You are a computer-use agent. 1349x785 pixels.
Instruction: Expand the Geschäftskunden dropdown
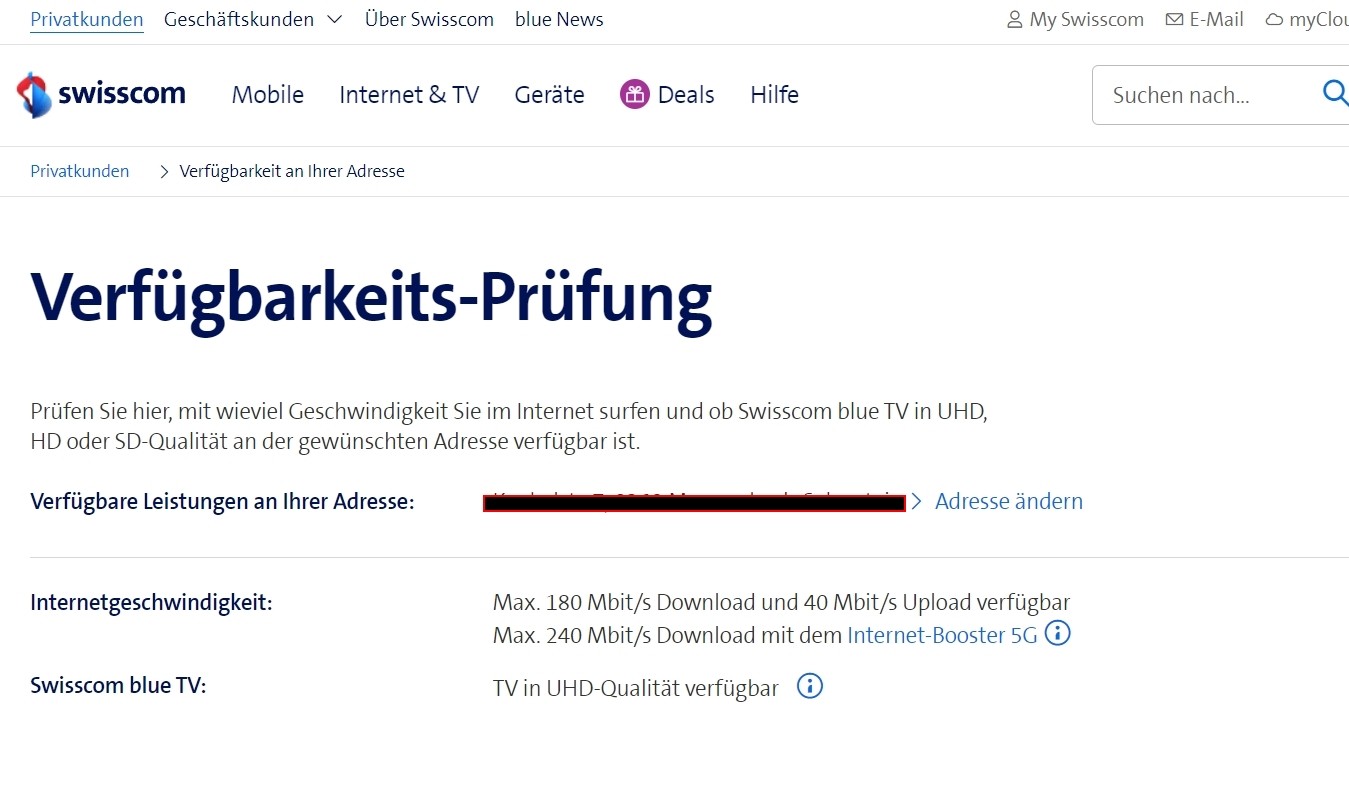tap(335, 19)
